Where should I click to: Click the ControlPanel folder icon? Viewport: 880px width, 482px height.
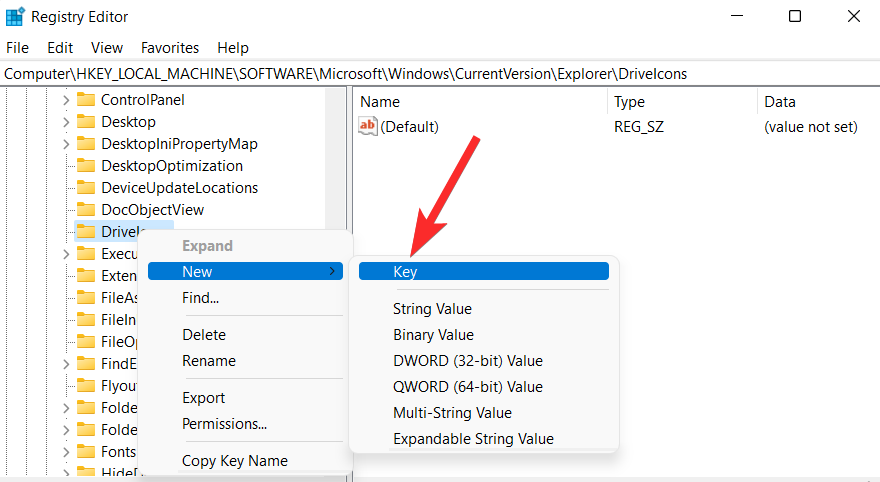pos(85,100)
